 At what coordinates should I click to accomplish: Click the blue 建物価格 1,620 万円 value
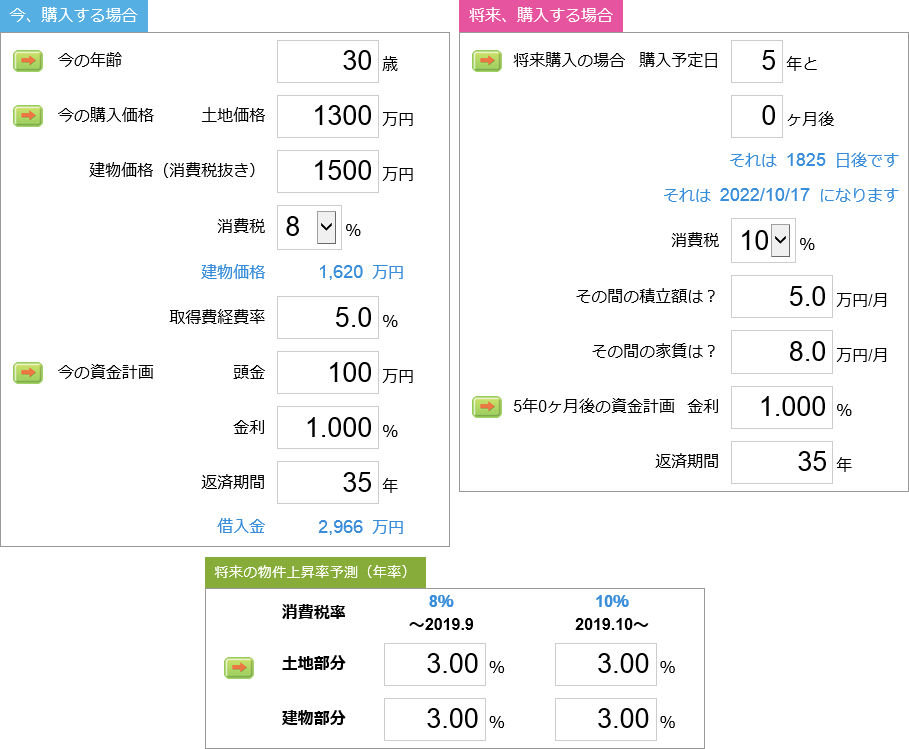click(342, 271)
